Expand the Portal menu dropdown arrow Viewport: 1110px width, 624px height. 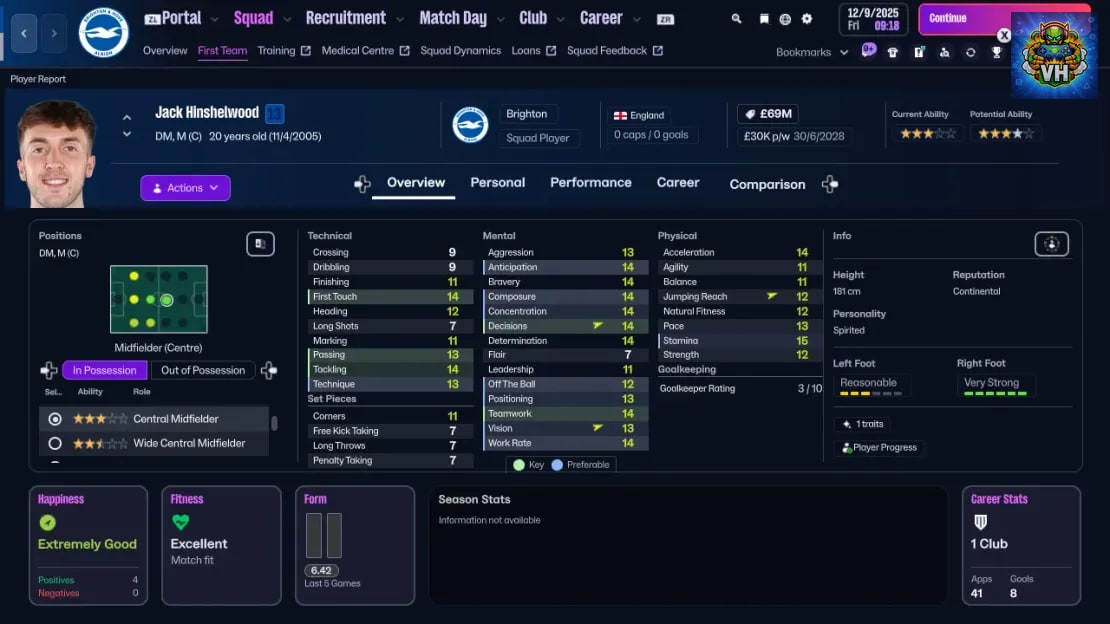click(214, 20)
